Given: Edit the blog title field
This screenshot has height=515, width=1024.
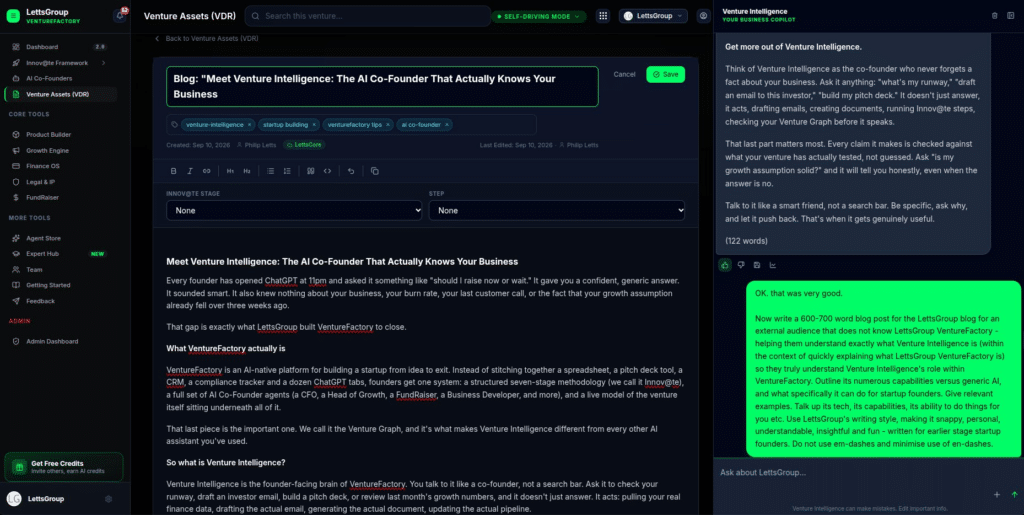Looking at the screenshot, I should coord(382,86).
